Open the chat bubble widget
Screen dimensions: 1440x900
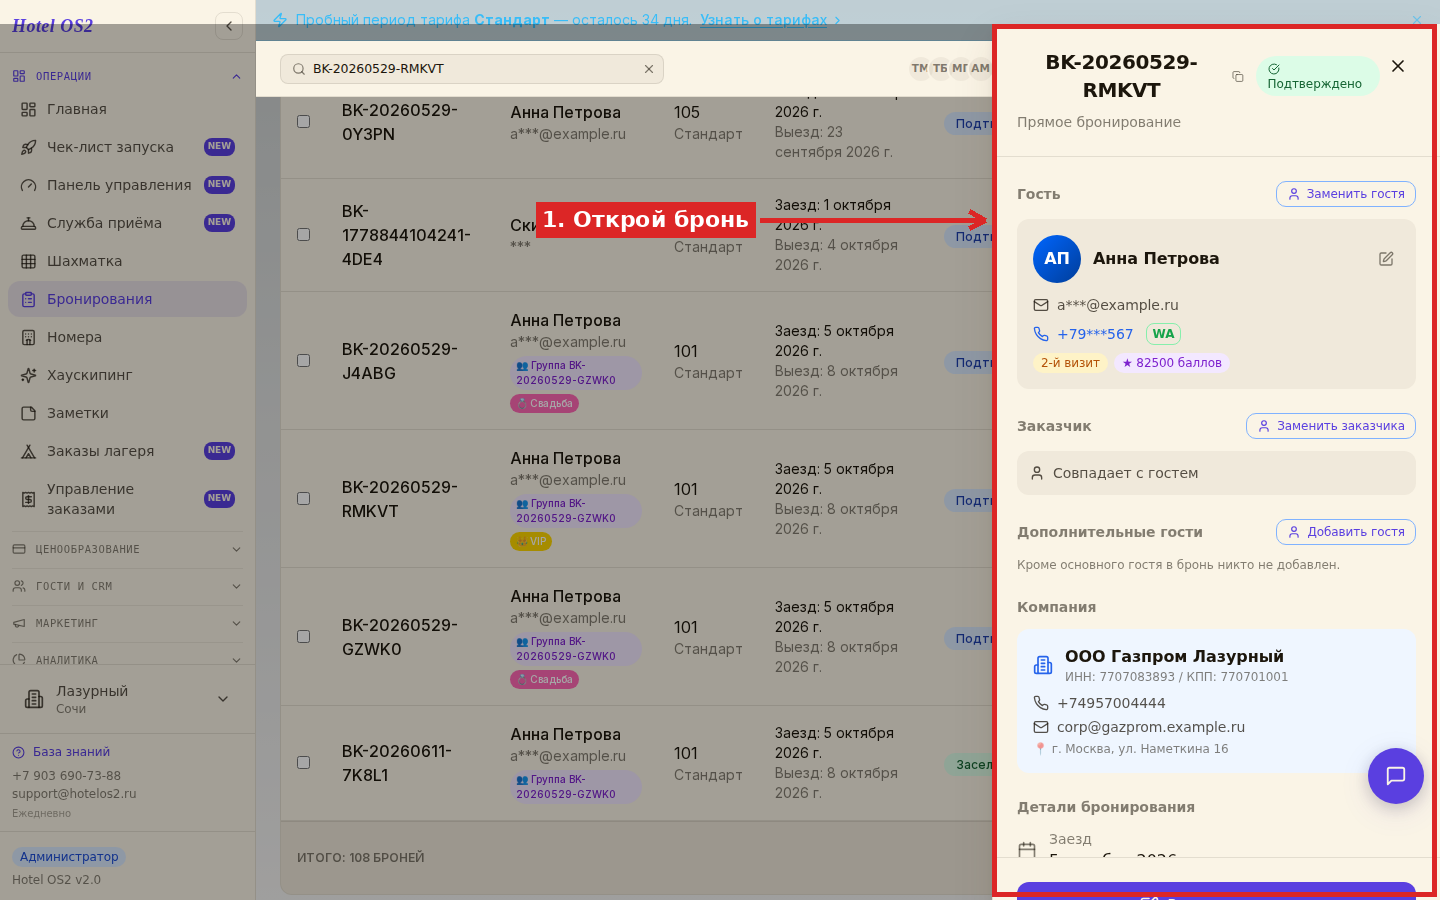tap(1396, 776)
